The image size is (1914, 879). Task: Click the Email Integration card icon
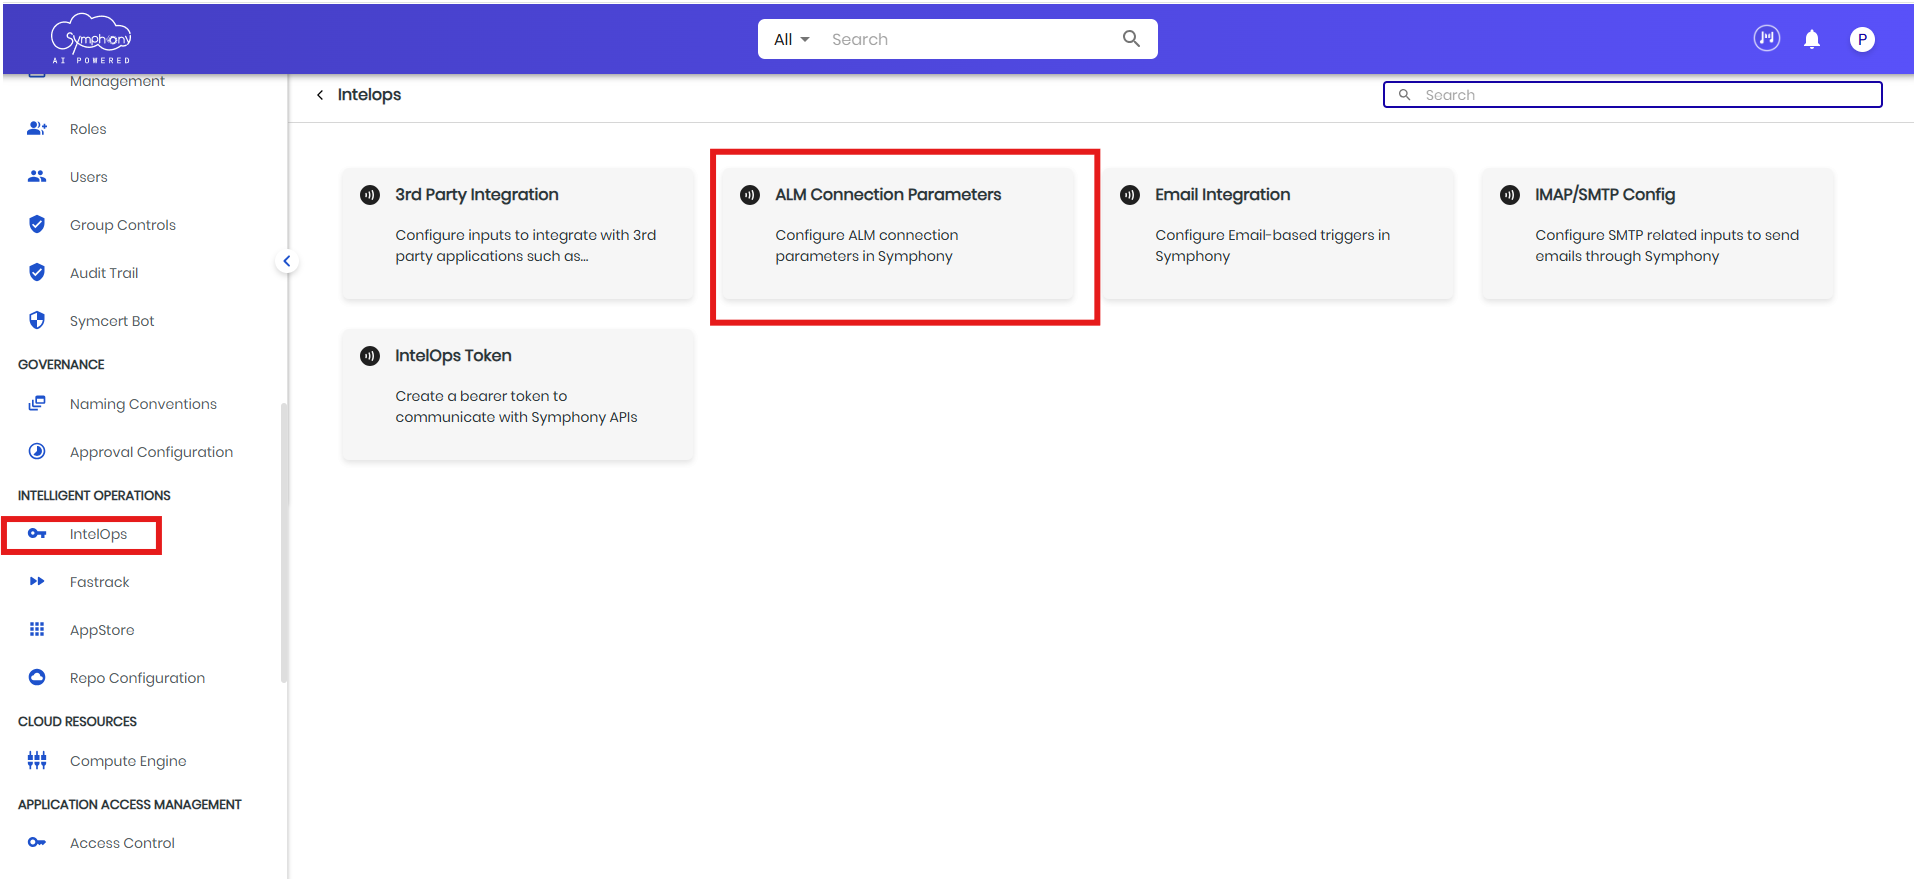(1130, 194)
